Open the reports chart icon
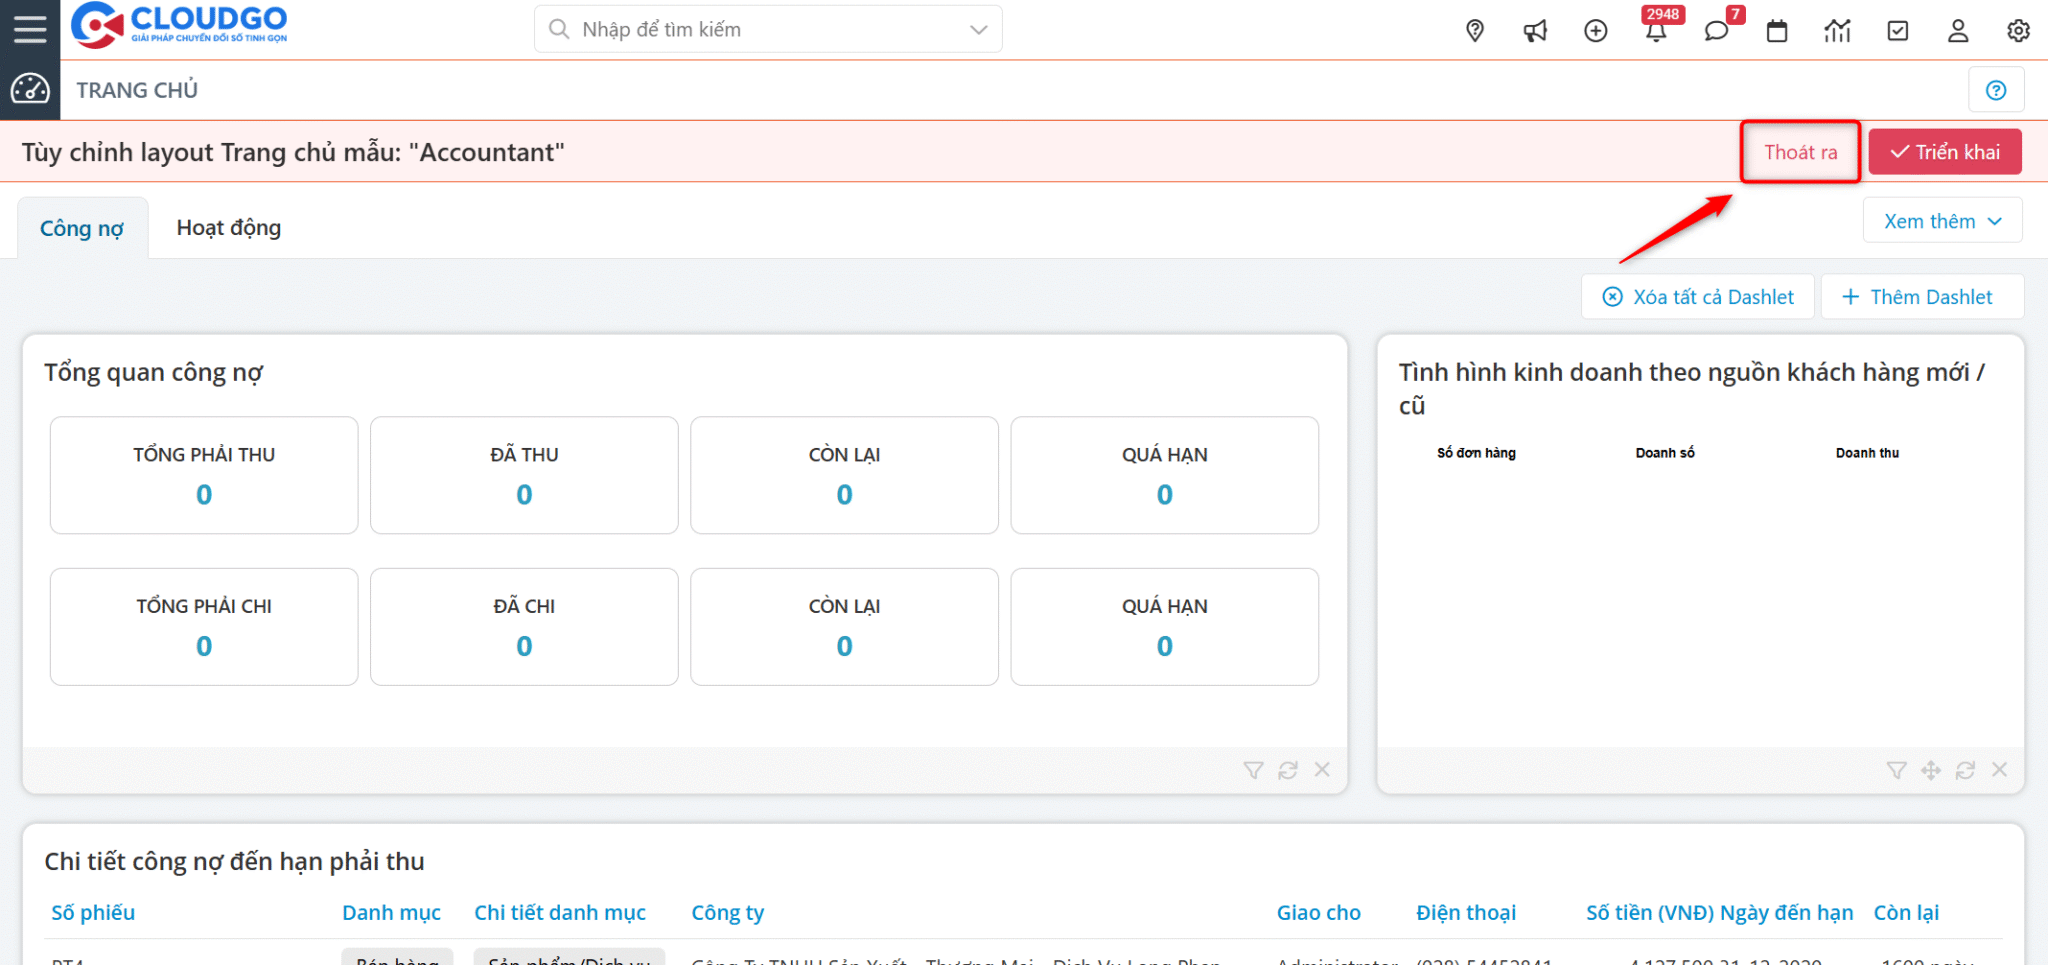 coord(1837,31)
